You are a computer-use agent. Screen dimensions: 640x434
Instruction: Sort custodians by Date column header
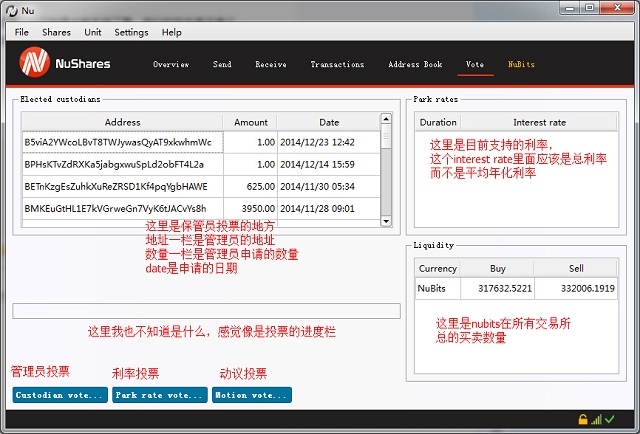[329, 122]
